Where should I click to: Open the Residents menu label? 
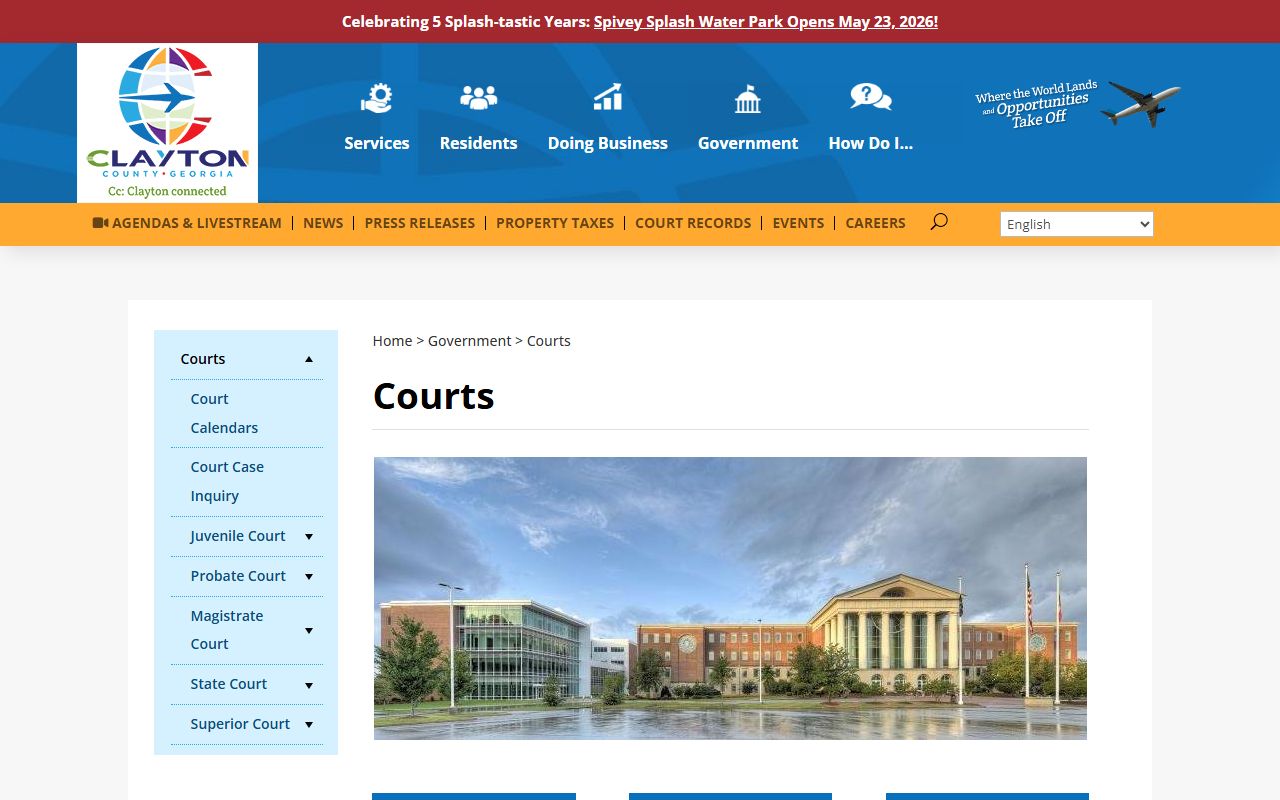point(478,143)
